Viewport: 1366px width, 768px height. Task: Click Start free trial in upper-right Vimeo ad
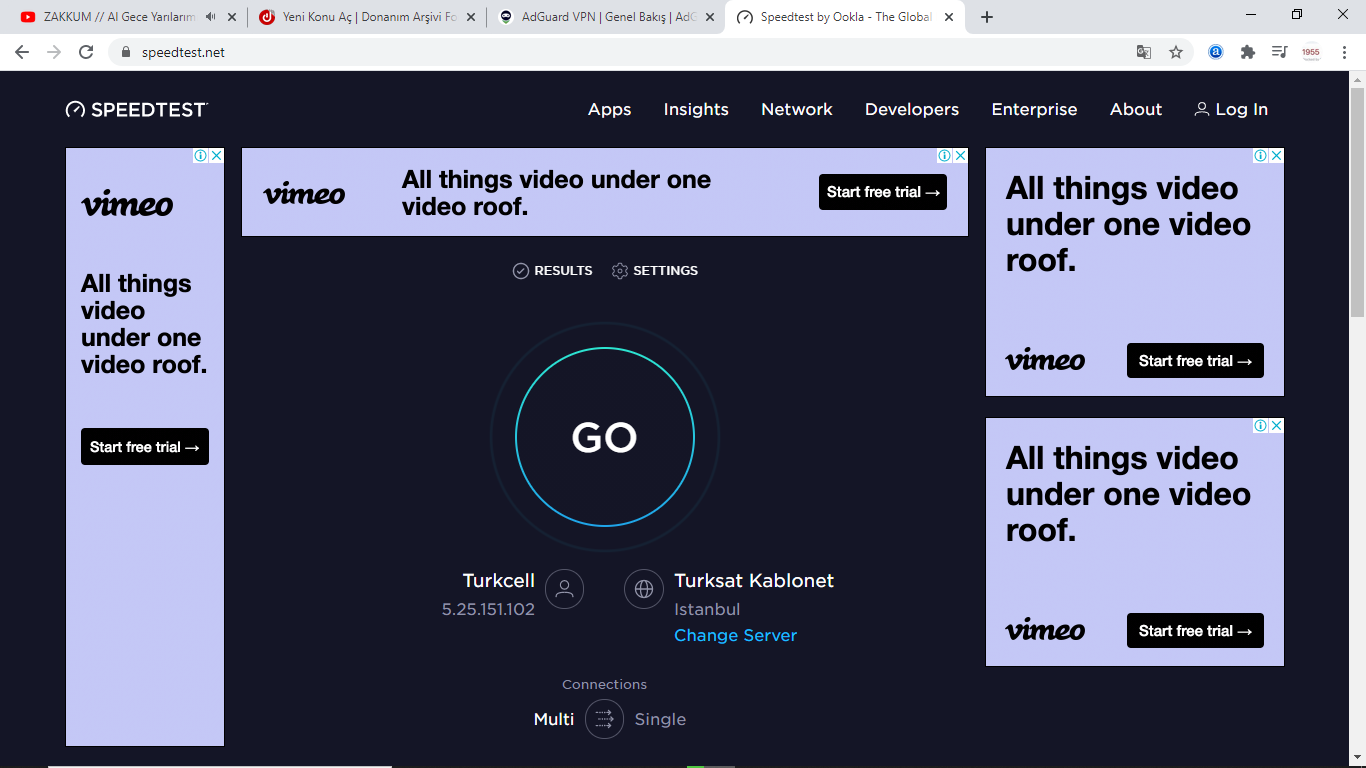point(1195,361)
